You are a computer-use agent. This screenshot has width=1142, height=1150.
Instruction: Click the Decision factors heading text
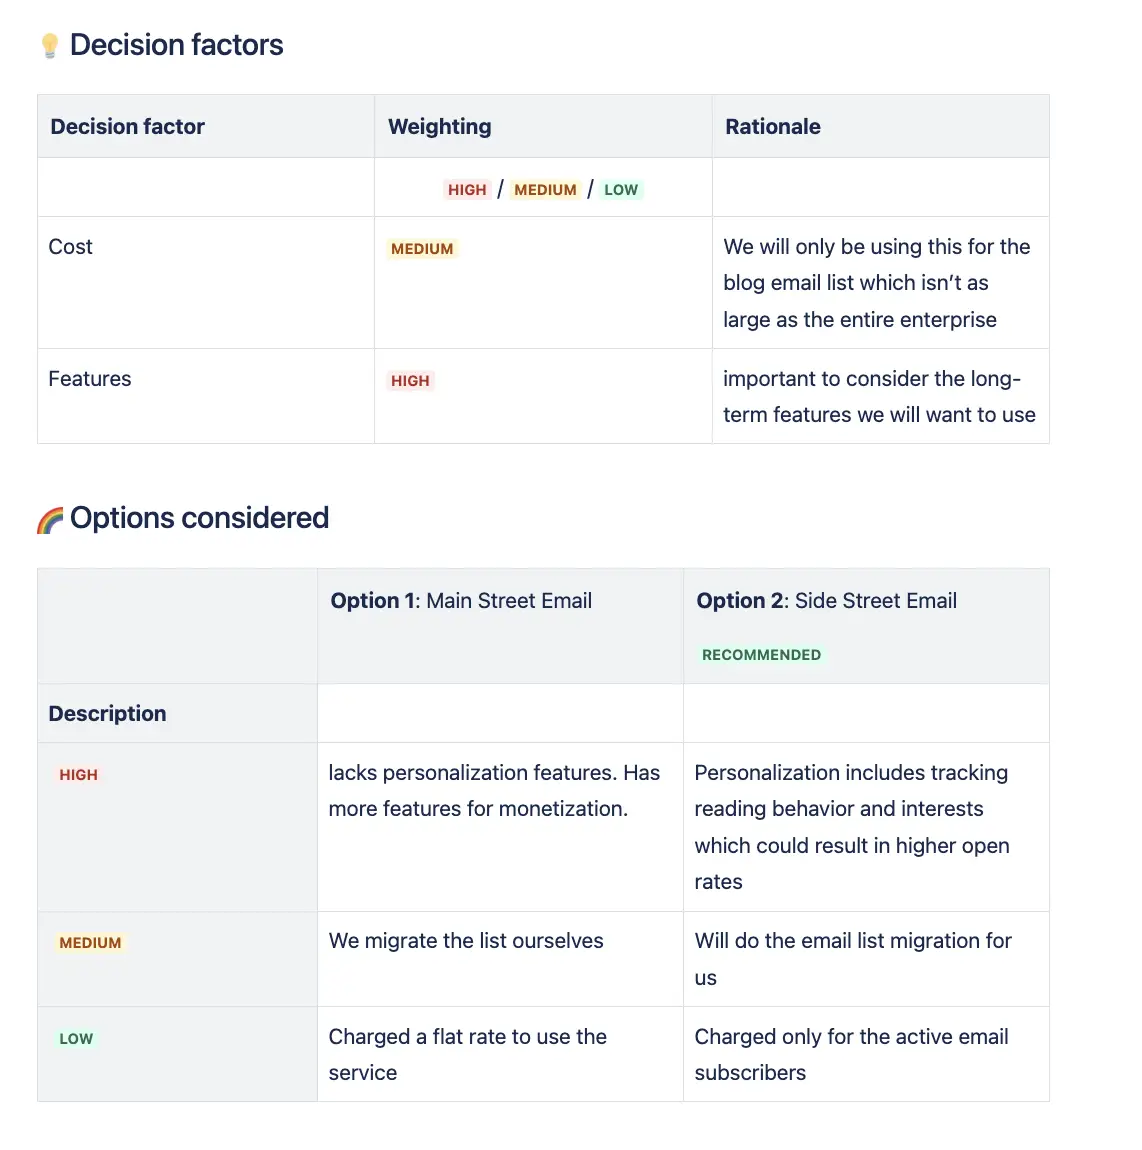177,46
